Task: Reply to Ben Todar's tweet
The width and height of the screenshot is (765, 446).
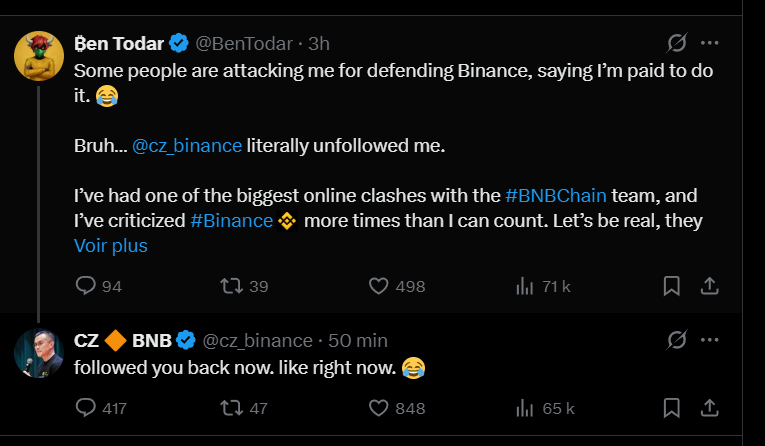Action: tap(87, 286)
